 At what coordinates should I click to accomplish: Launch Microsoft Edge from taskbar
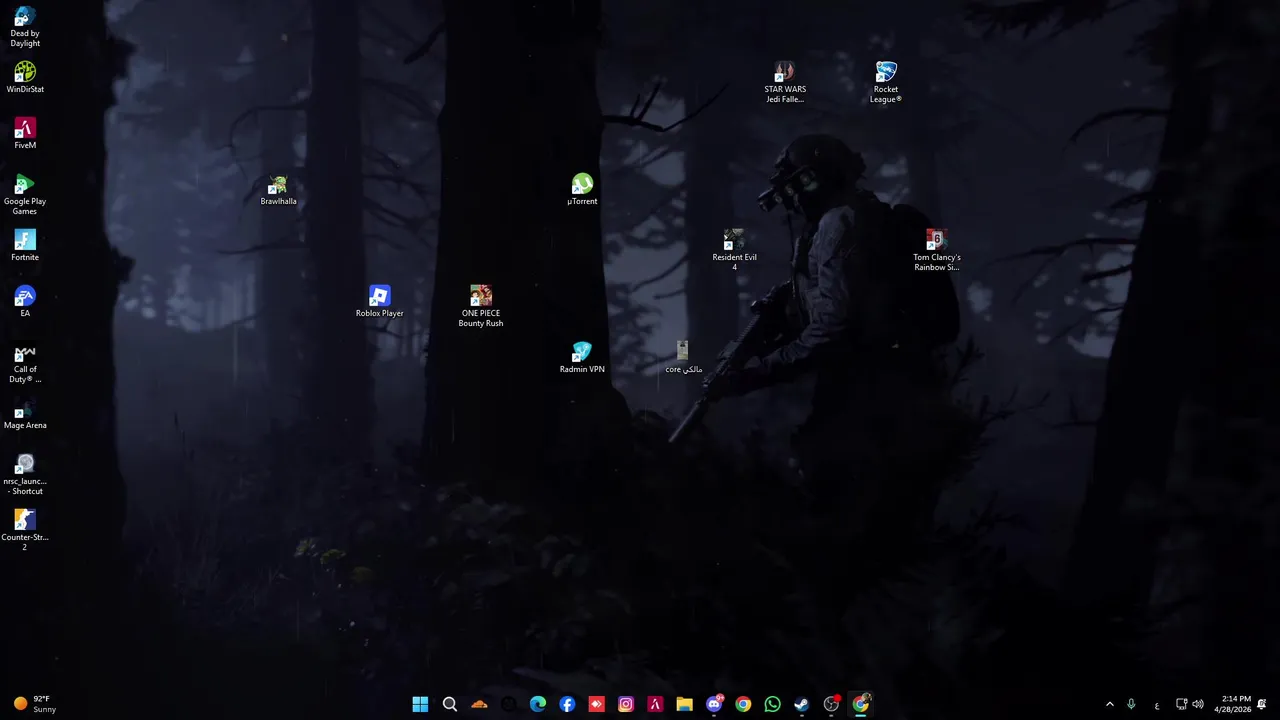(538, 704)
